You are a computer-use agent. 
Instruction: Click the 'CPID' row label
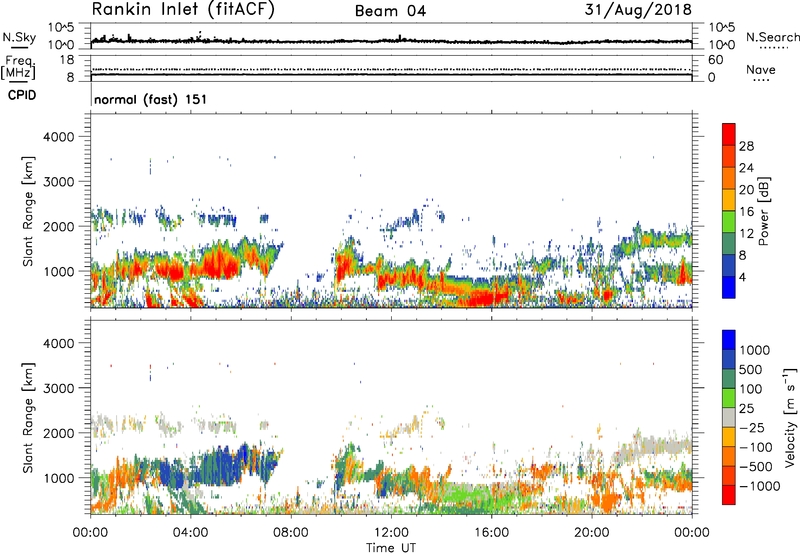tap(22, 95)
